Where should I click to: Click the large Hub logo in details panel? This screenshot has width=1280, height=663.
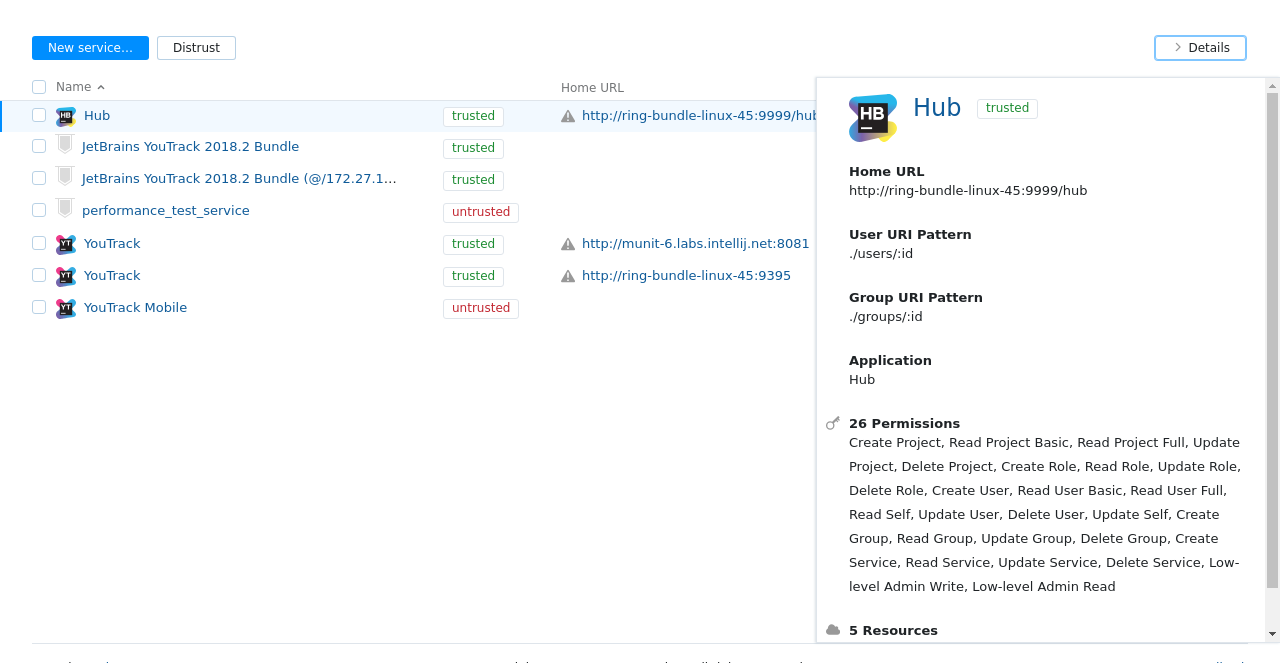[x=873, y=118]
